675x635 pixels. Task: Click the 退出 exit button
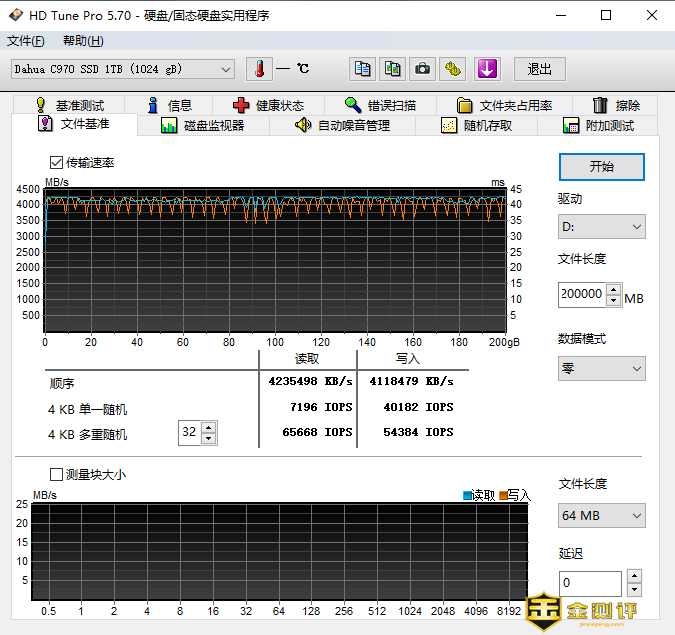click(540, 69)
